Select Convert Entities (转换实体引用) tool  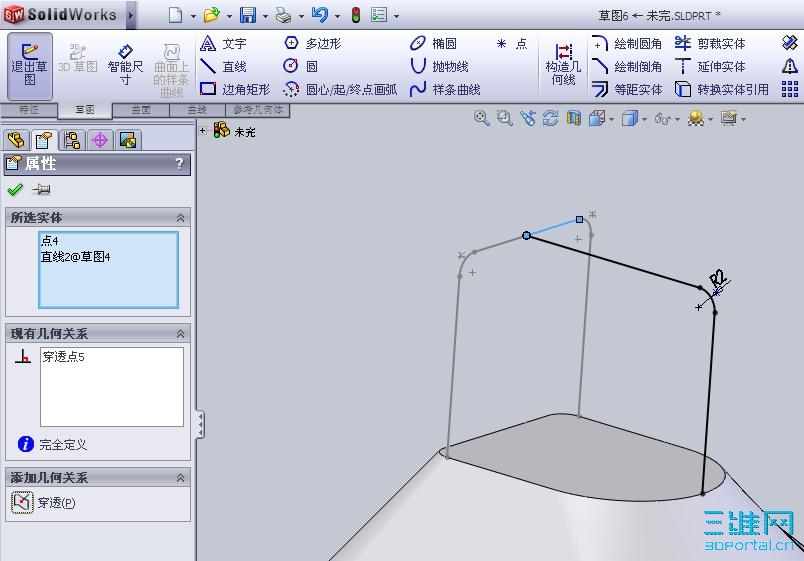point(722,89)
